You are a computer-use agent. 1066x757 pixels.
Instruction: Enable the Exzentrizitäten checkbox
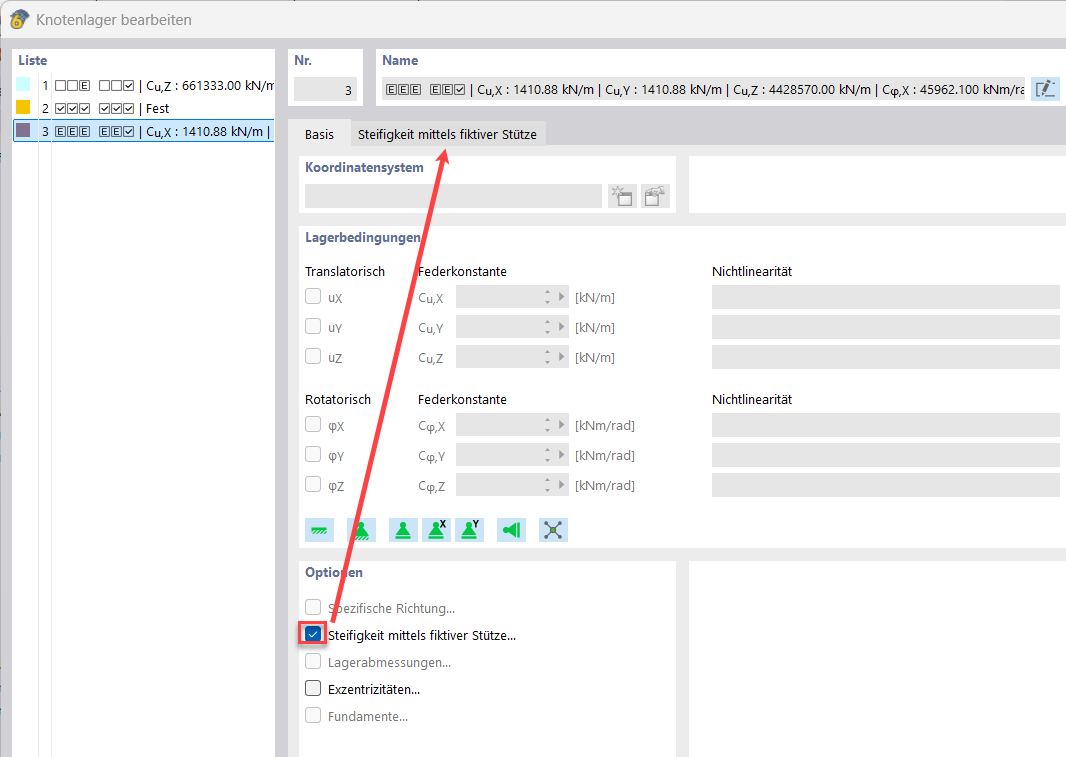(313, 689)
